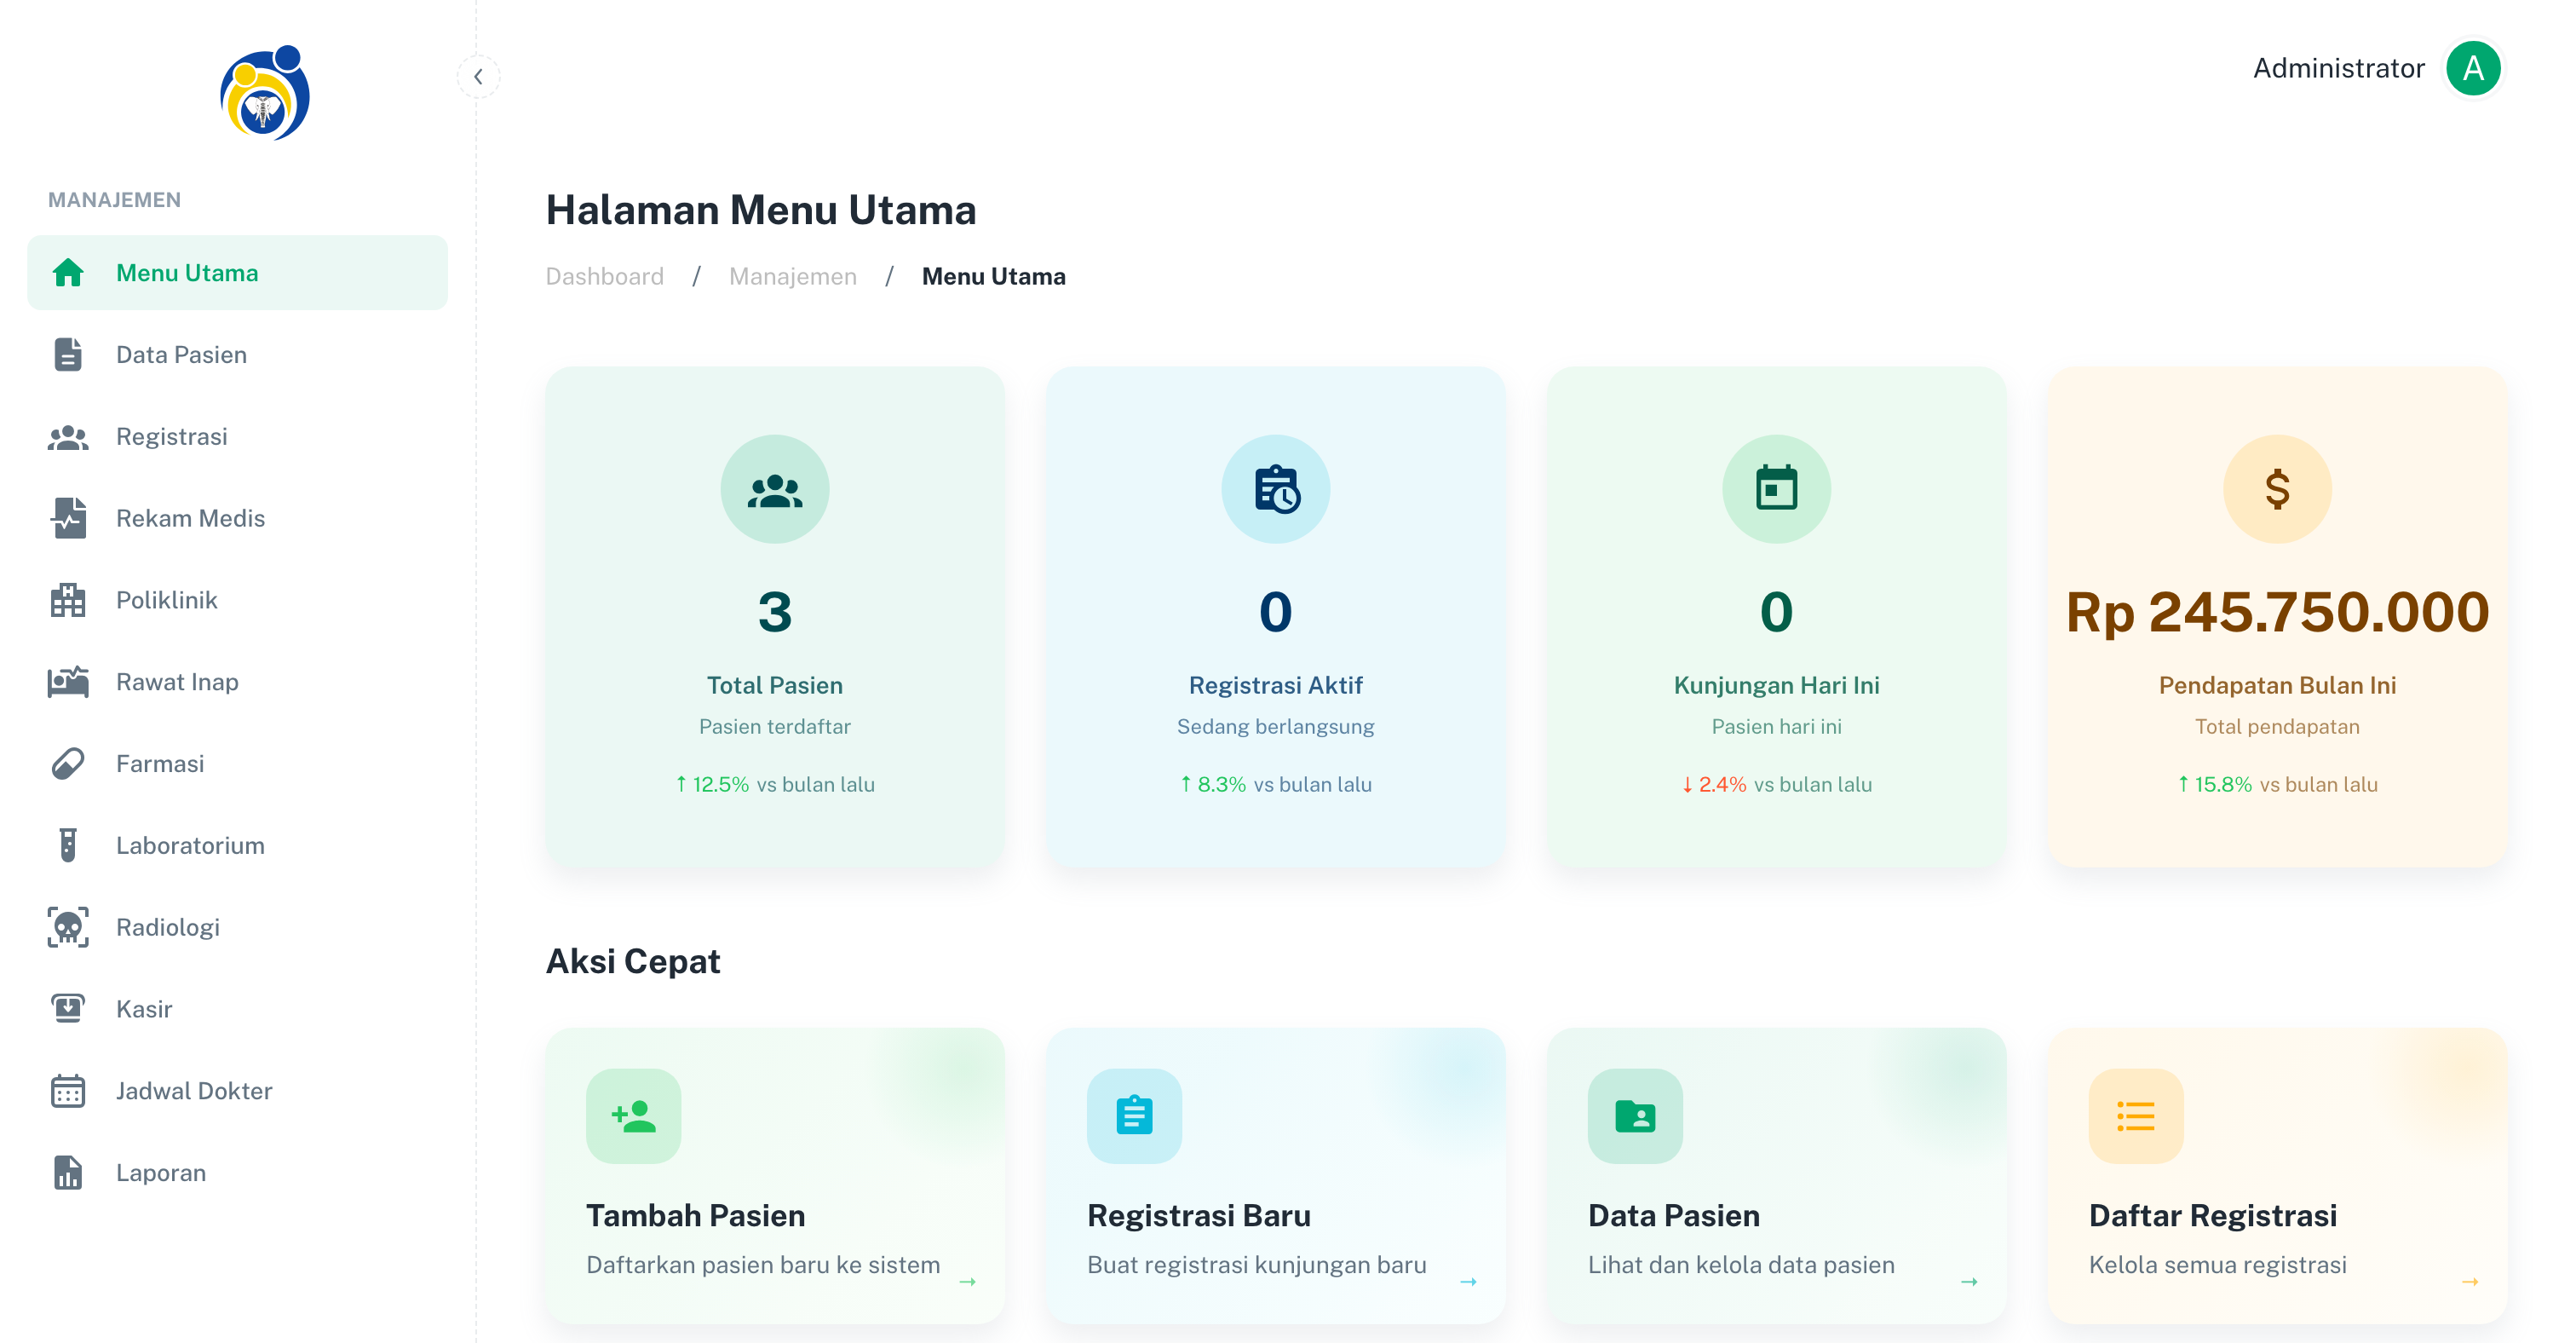Open the Rawat Inap bed icon
The height and width of the screenshot is (1343, 2576).
[x=68, y=682]
